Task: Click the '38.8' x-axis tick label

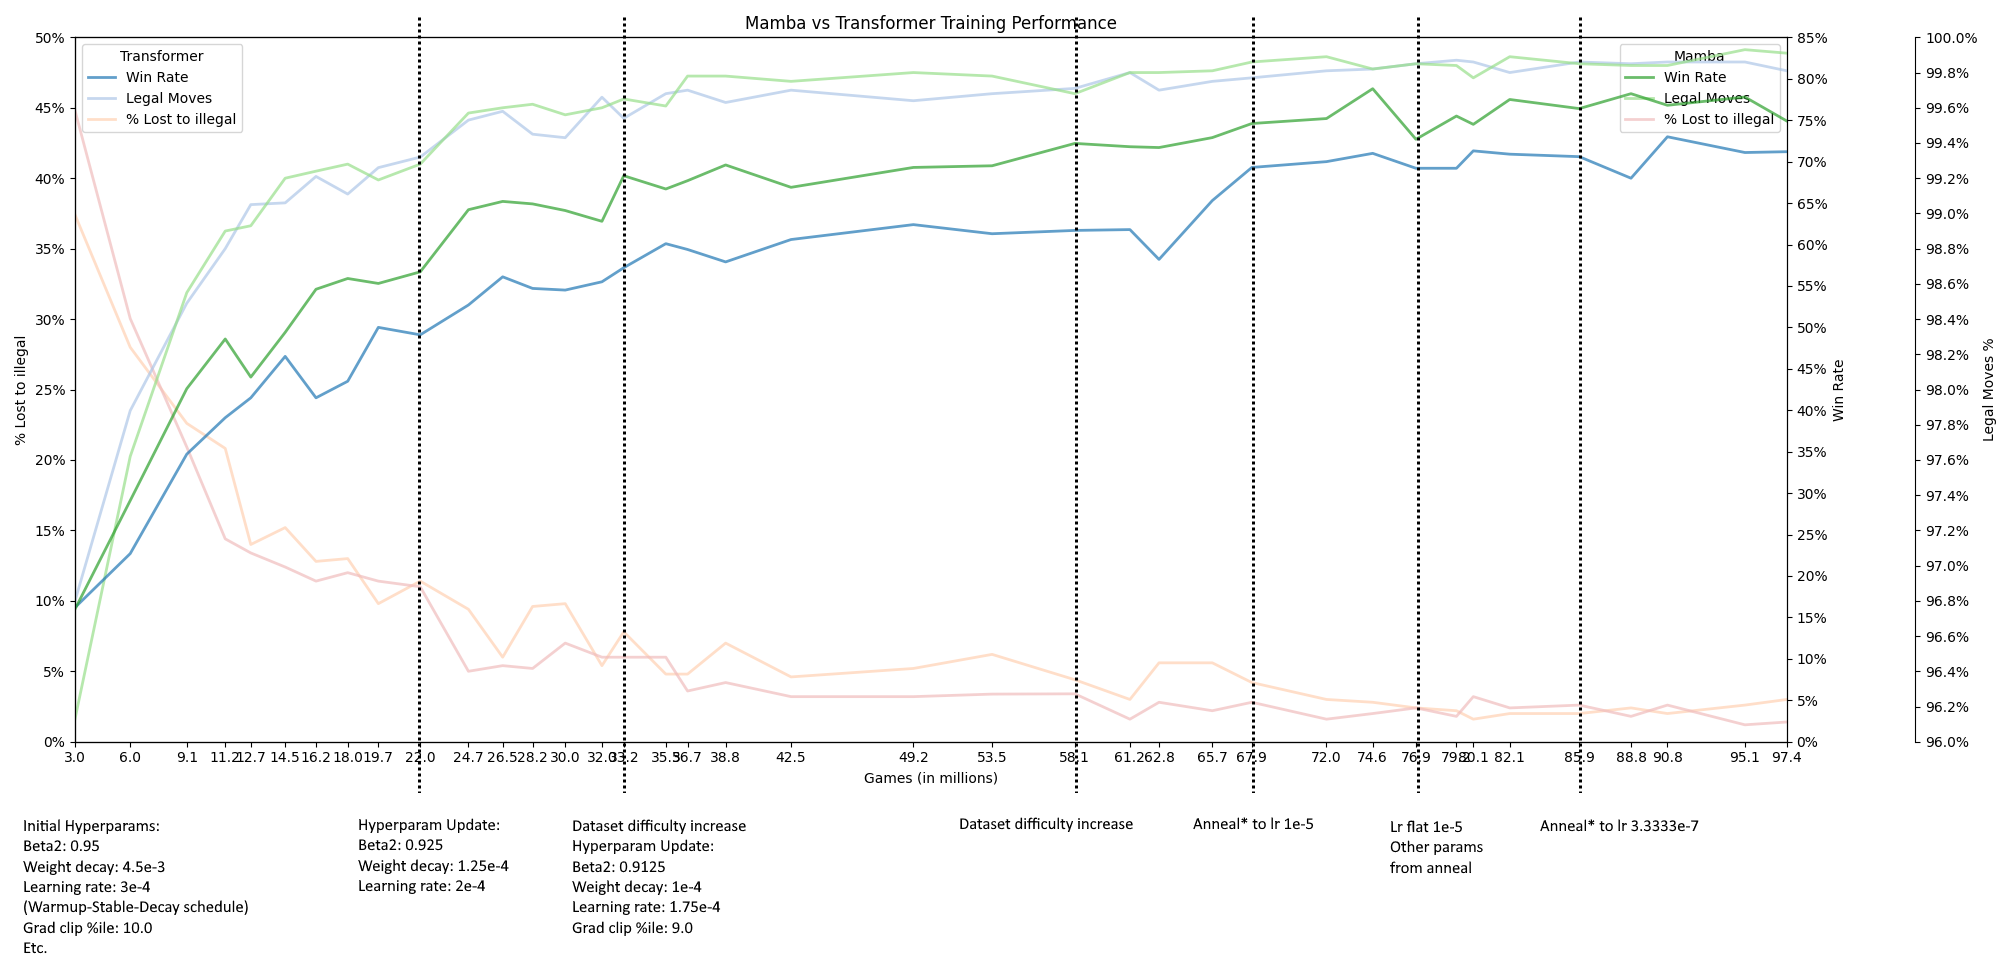Action: tap(725, 757)
